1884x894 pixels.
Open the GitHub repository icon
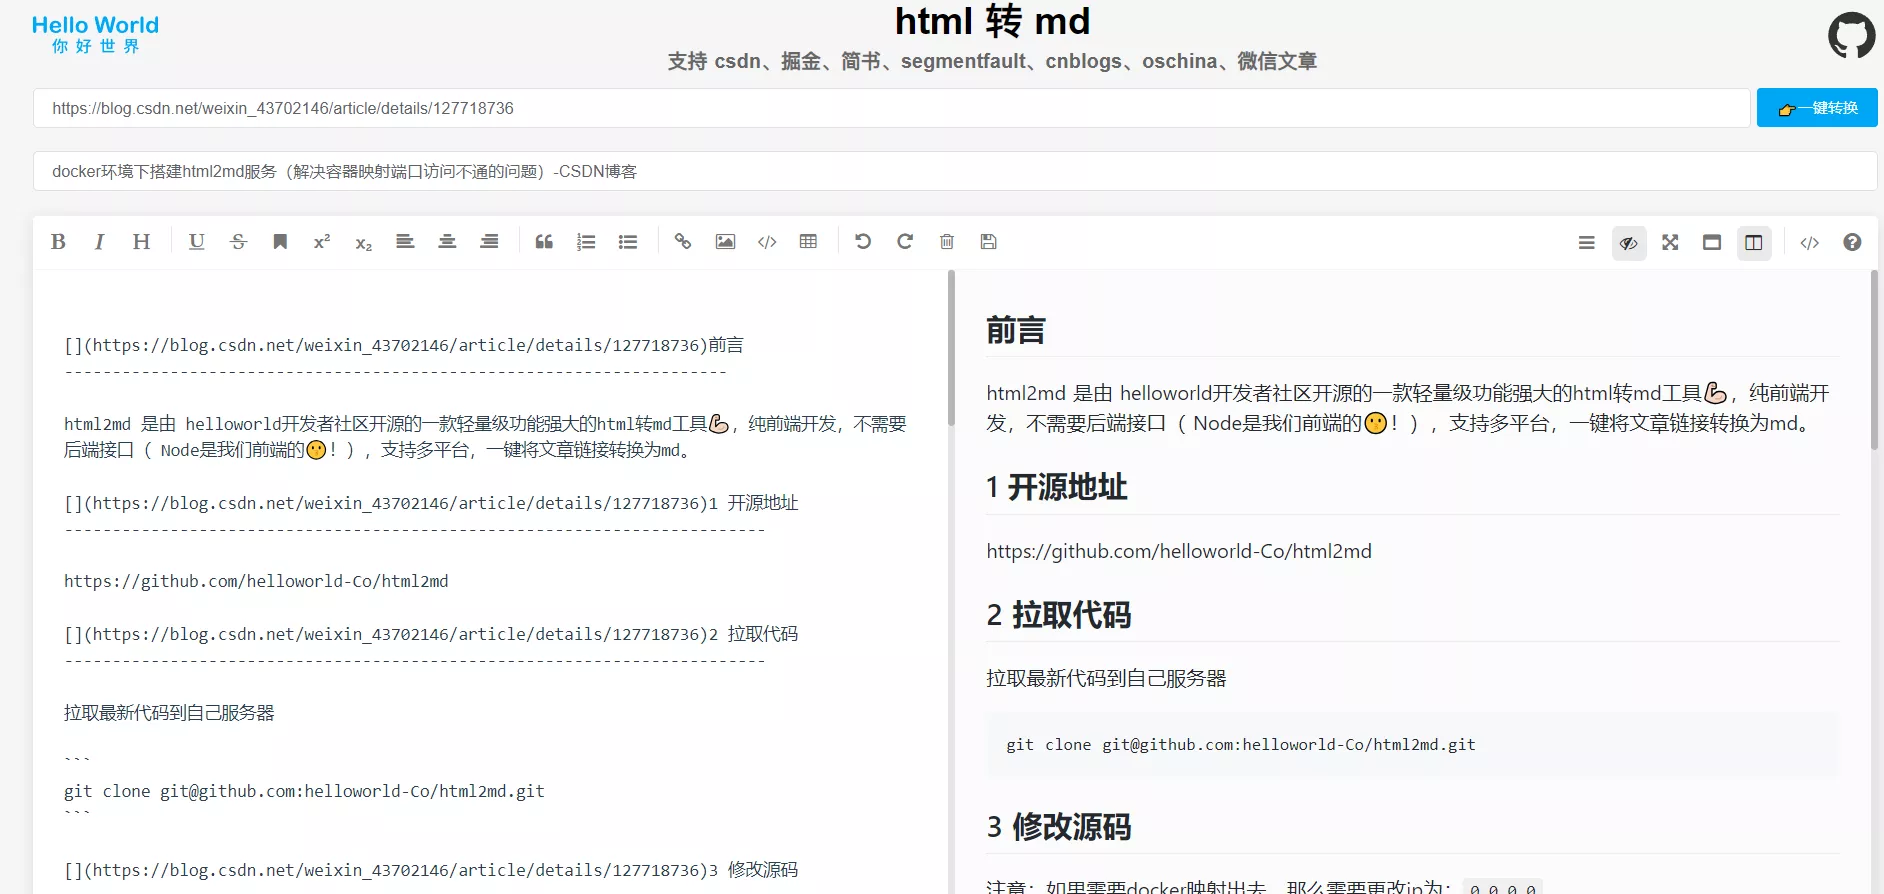pos(1851,35)
